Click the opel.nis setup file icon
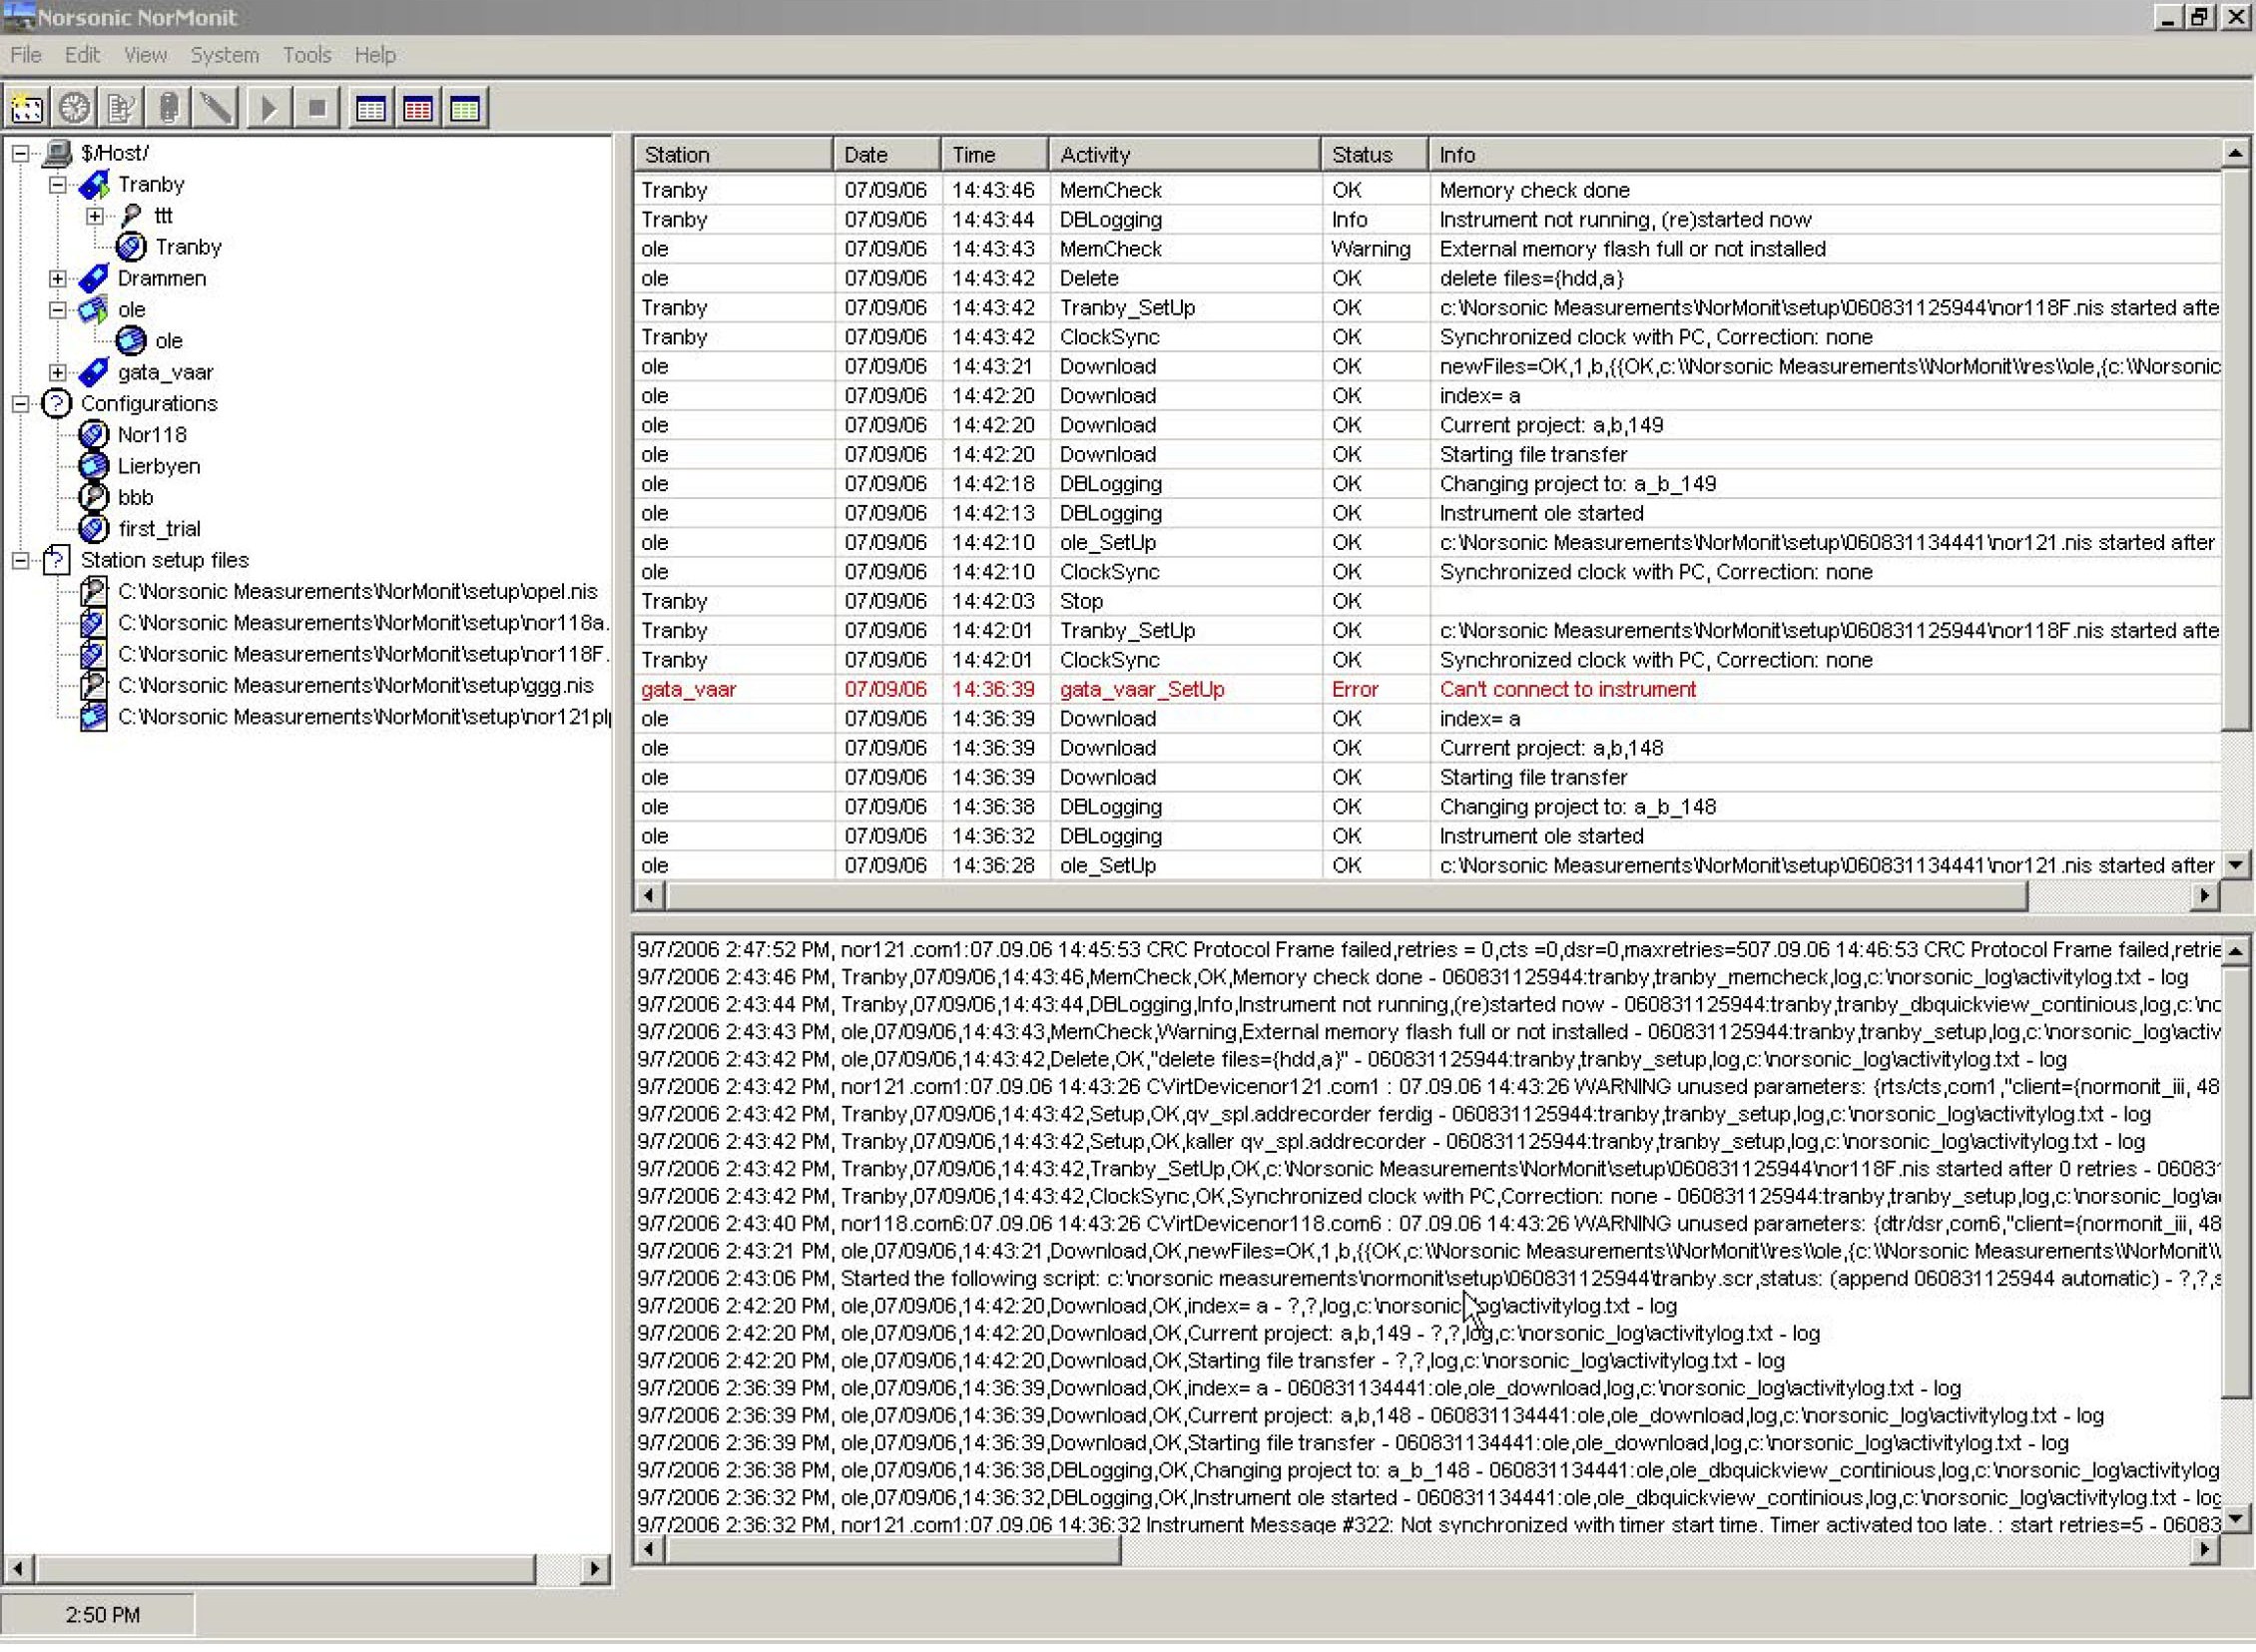 point(93,591)
